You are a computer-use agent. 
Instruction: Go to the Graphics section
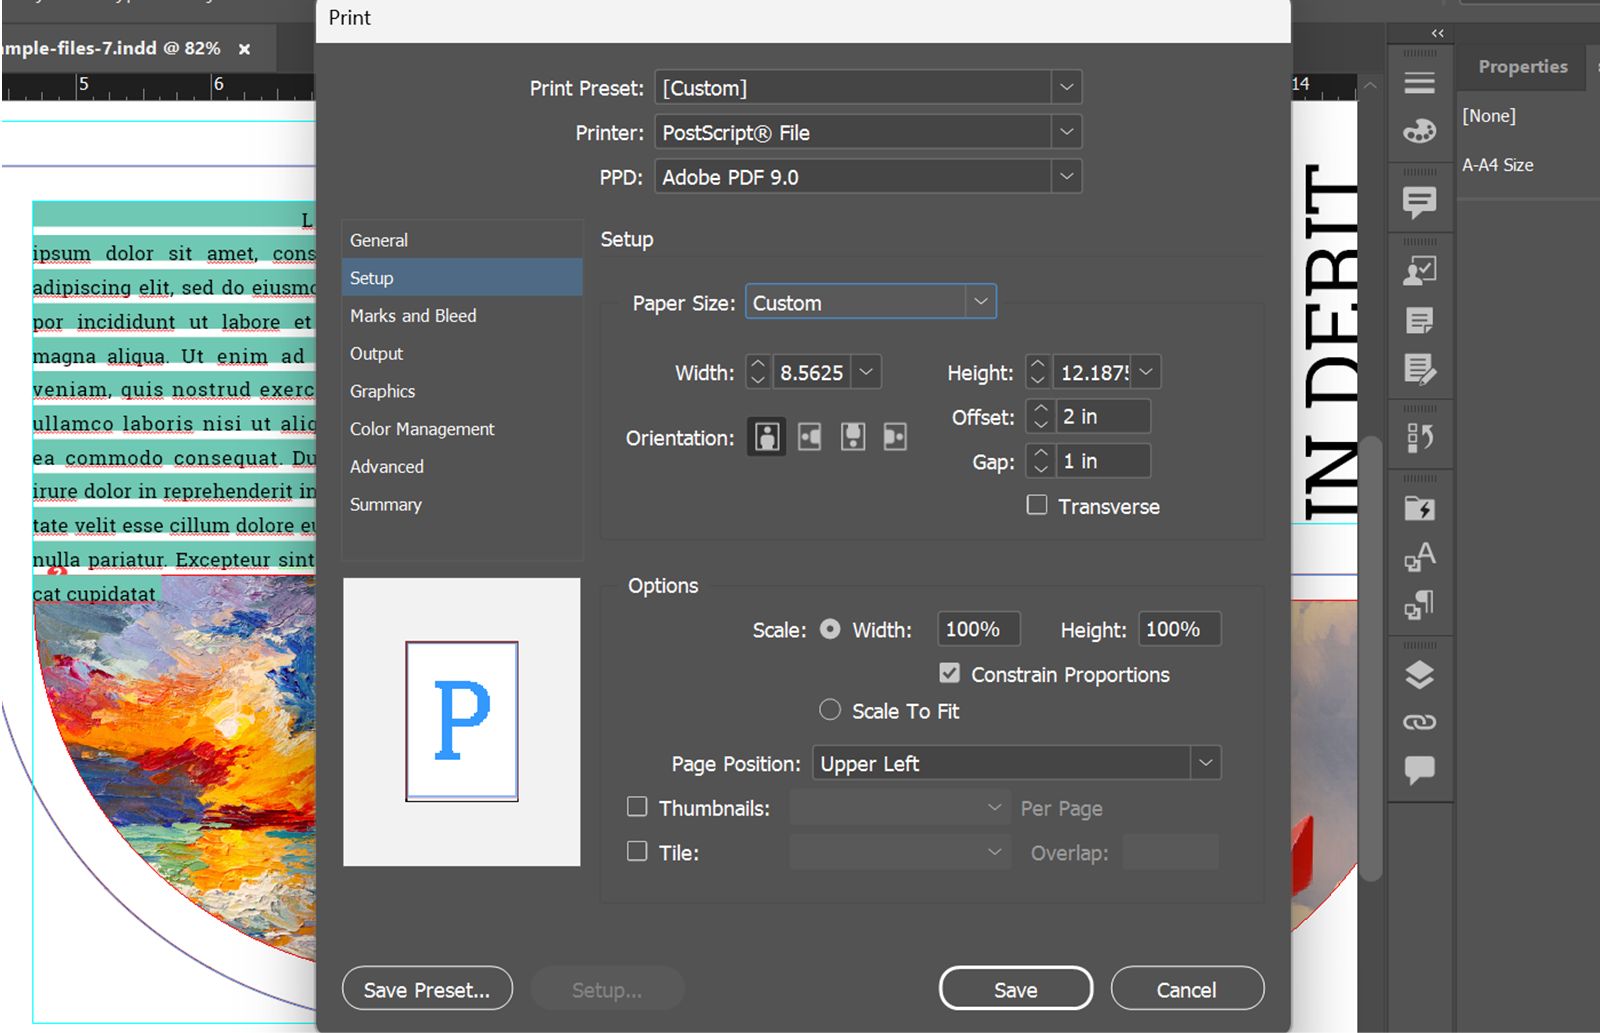(462, 391)
